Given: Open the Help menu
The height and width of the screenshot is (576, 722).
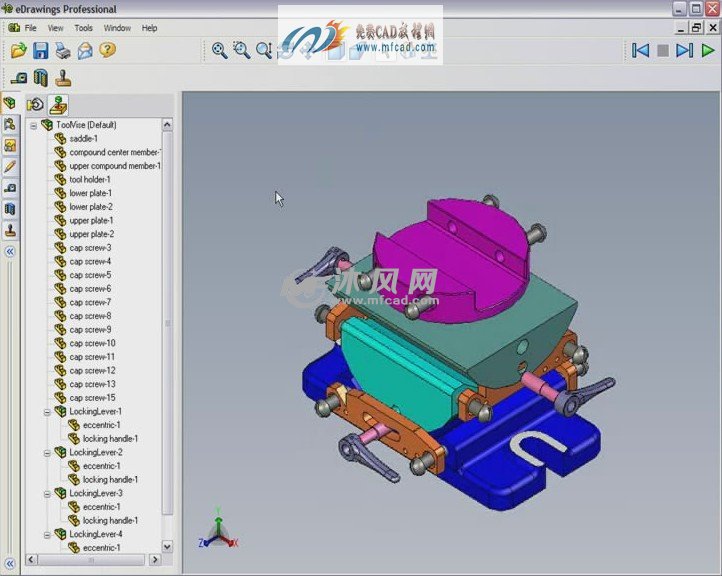Looking at the screenshot, I should click(149, 28).
